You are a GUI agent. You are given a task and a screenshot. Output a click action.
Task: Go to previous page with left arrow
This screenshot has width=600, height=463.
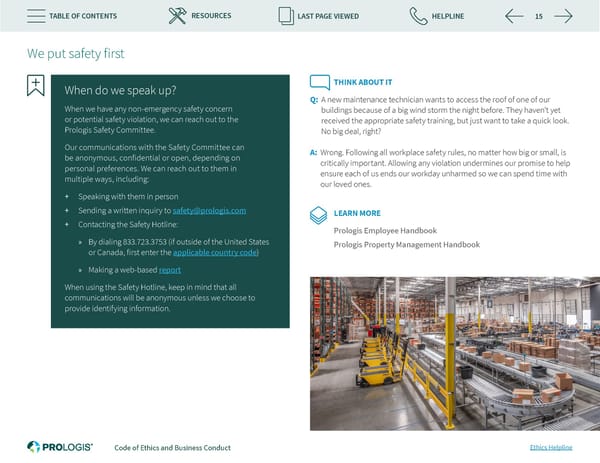(x=514, y=16)
